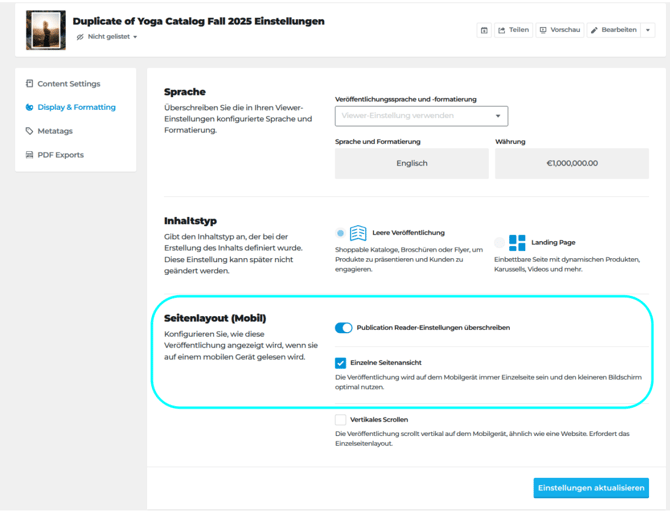Click the Bearbeiten pencil button

[x=613, y=30]
